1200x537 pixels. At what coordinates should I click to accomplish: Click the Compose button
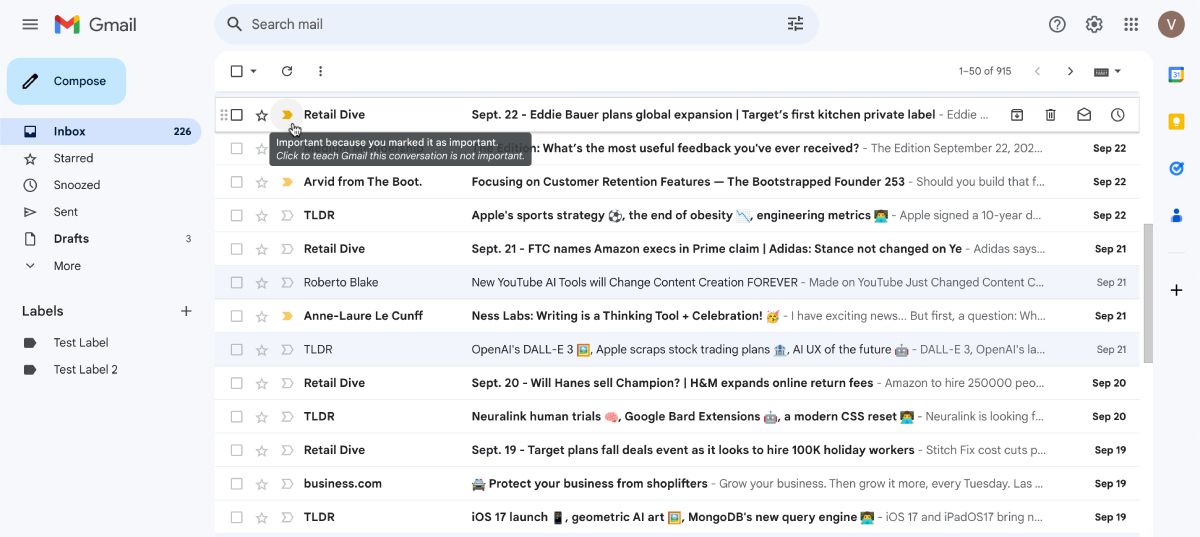click(67, 81)
